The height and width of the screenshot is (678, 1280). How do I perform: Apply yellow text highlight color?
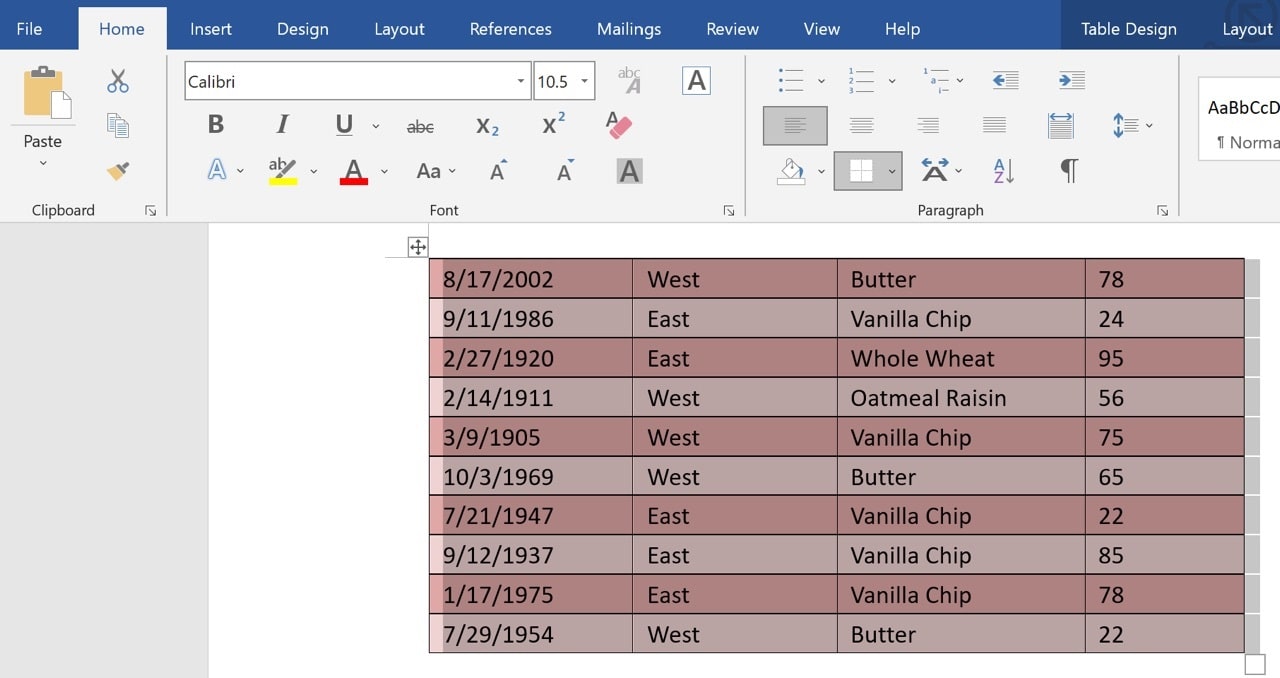coord(281,169)
